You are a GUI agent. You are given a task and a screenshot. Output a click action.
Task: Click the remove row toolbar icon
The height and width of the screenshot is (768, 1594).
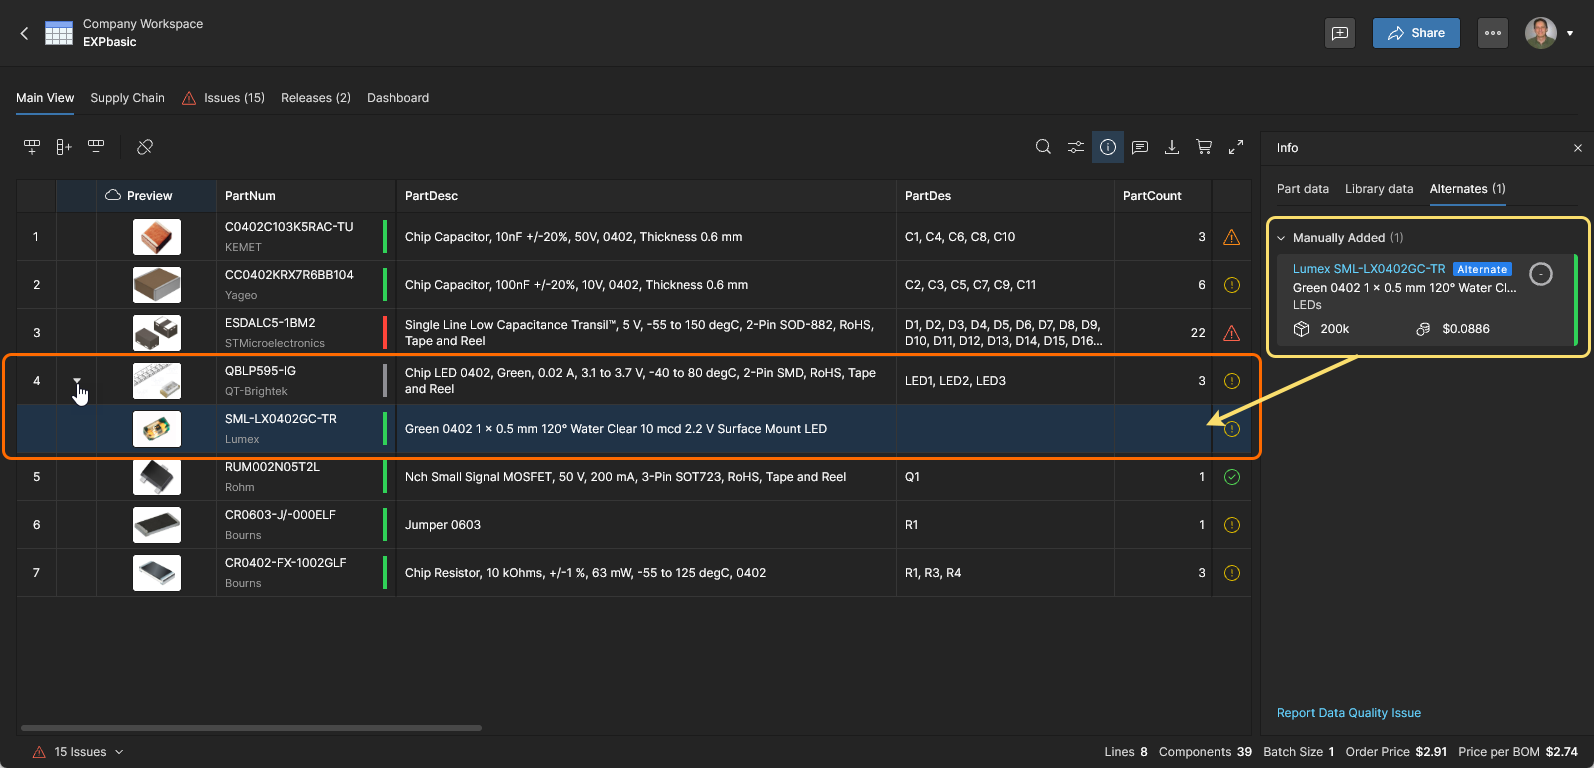click(x=96, y=147)
